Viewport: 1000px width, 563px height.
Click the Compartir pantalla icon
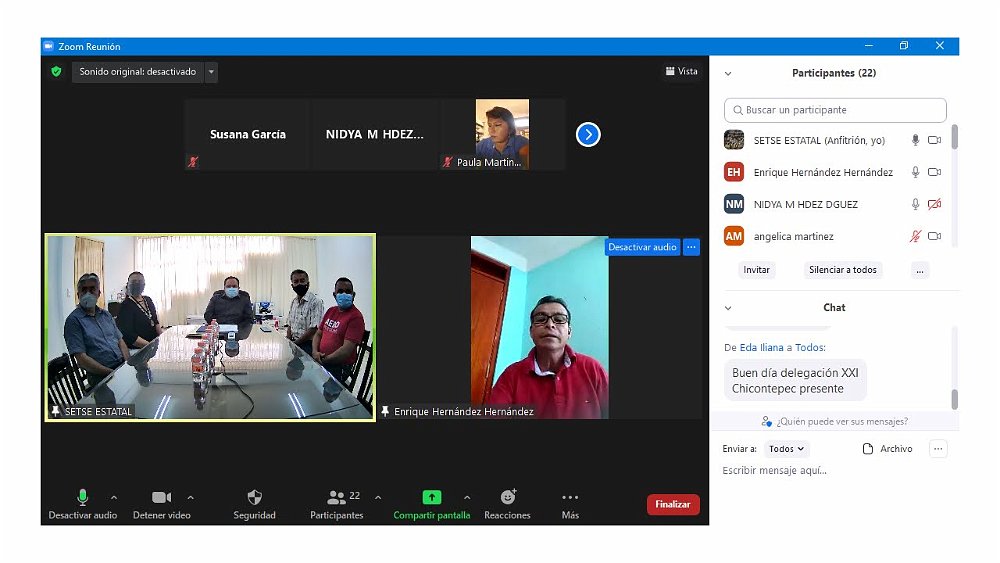tap(431, 498)
